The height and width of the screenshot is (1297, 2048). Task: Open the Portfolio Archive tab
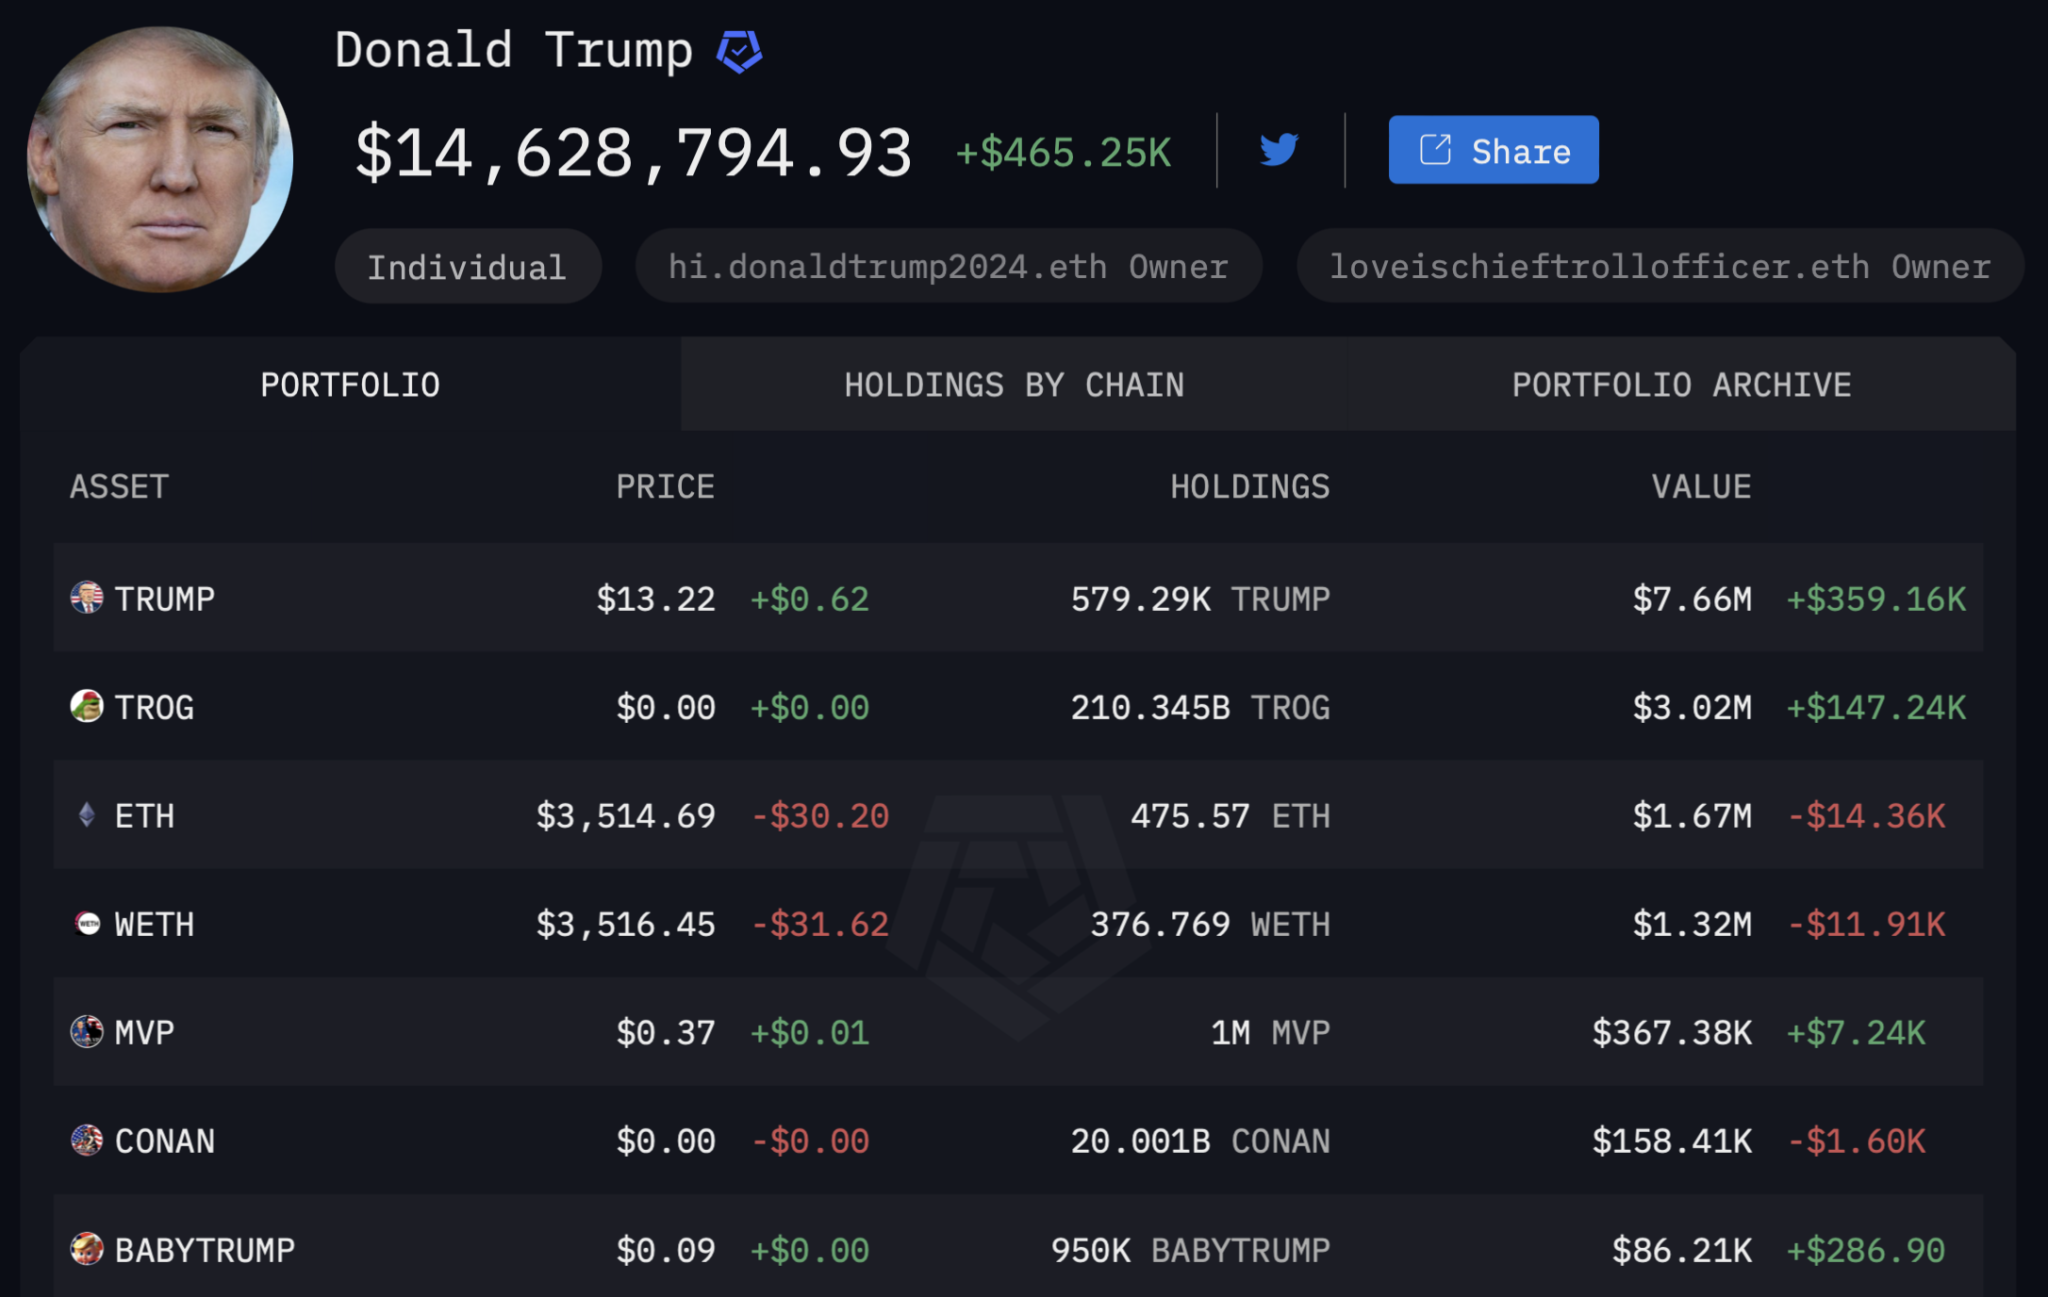tap(1680, 385)
